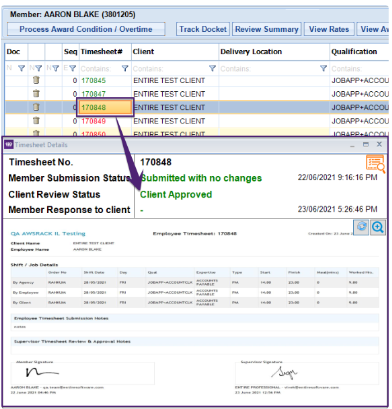
Task: Delete timesheet 170847 via trash icon
Action: click(x=36, y=93)
